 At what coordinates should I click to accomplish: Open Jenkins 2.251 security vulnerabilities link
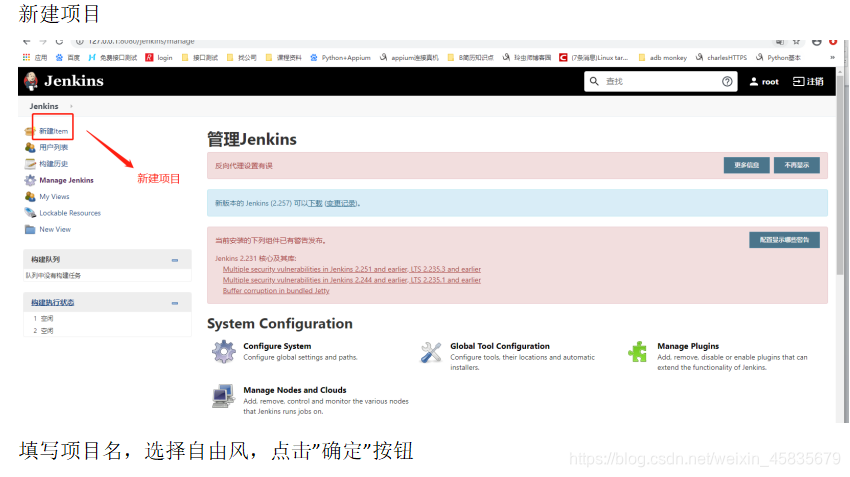(x=352, y=269)
